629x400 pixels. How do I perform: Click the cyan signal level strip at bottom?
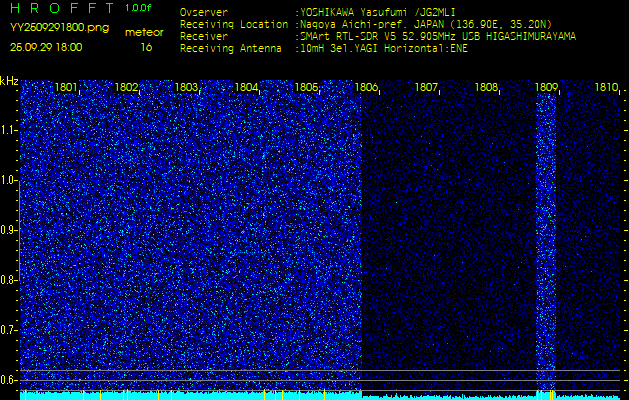320,396
